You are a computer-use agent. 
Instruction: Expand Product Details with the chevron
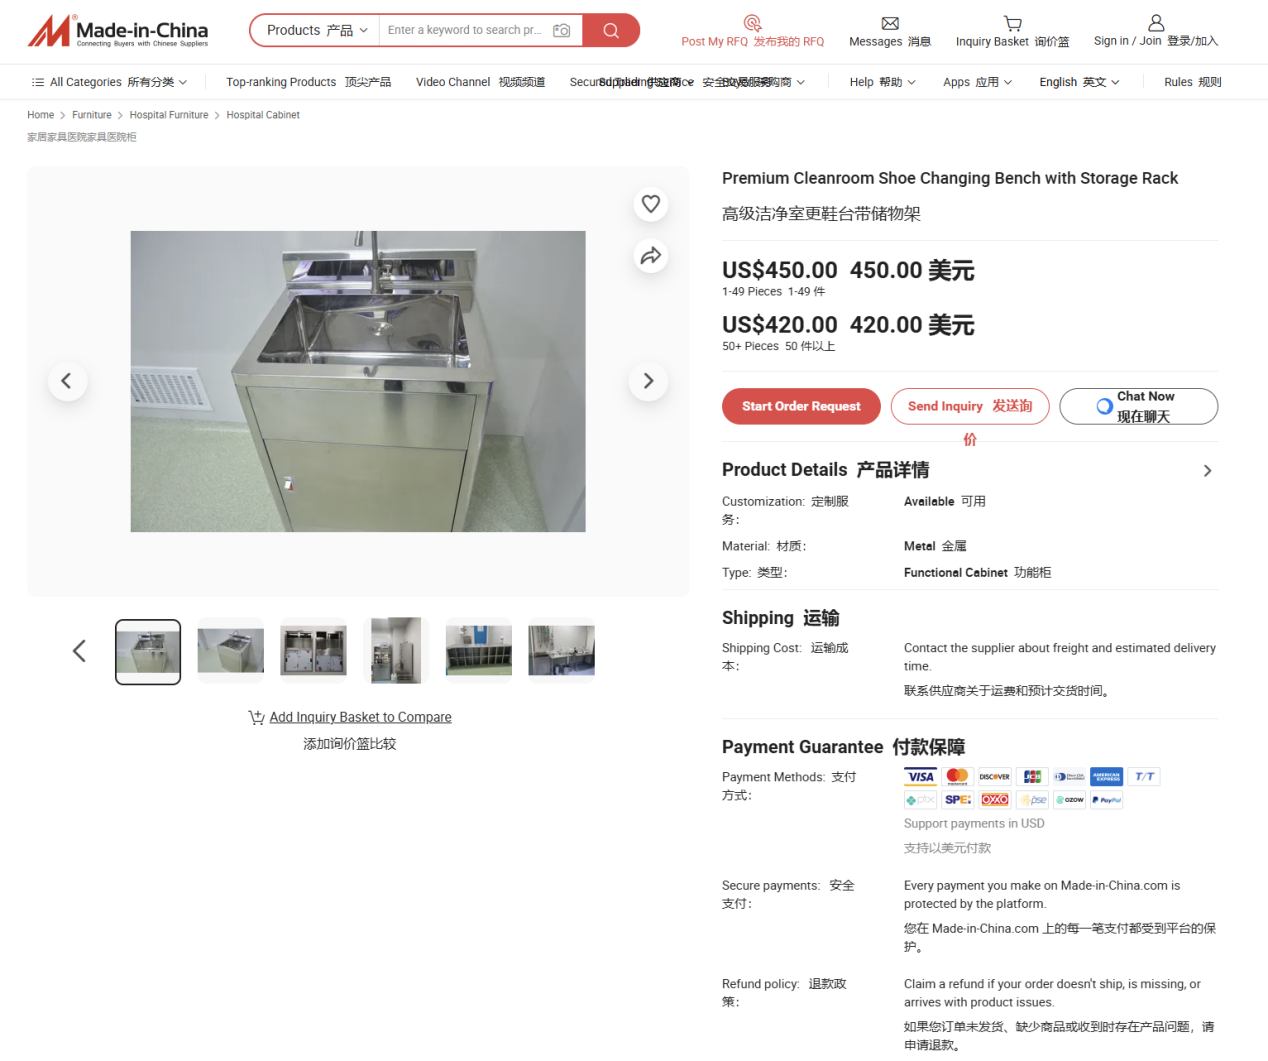pyautogui.click(x=1207, y=471)
